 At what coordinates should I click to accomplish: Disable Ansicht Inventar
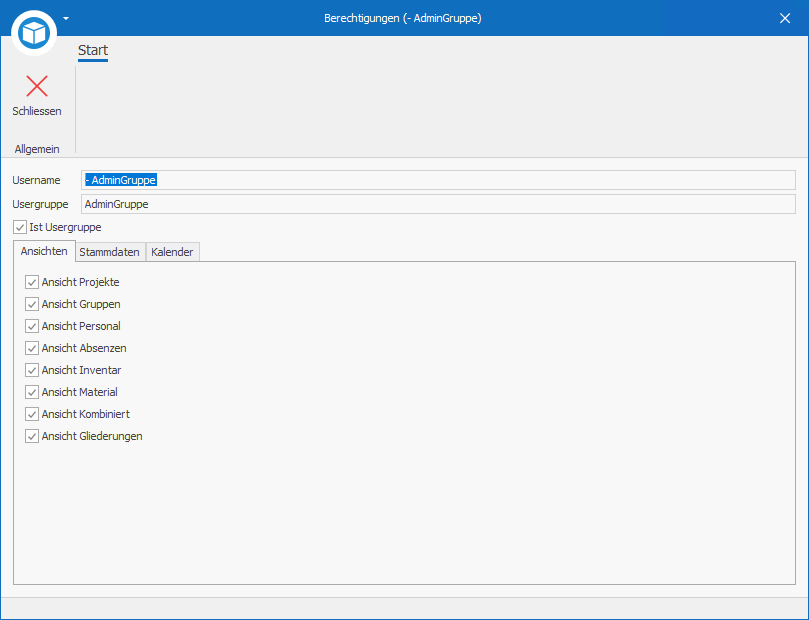pos(32,370)
